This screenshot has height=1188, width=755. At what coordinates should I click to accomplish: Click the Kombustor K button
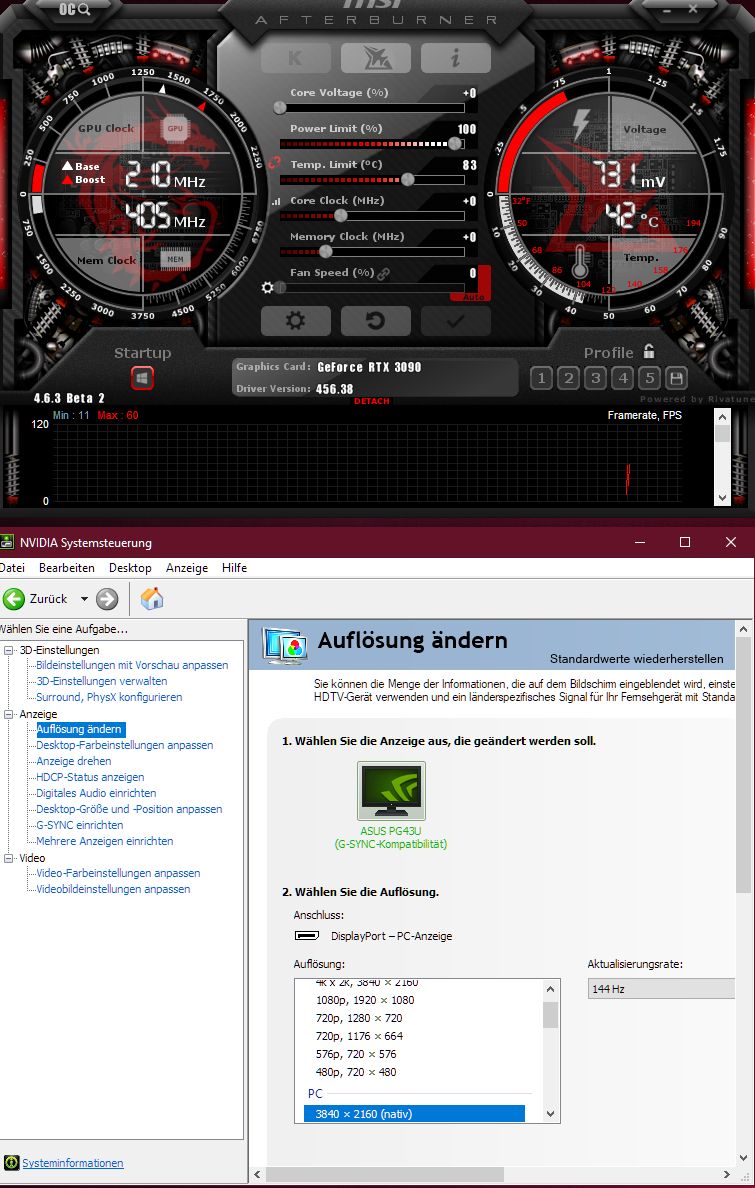[296, 58]
